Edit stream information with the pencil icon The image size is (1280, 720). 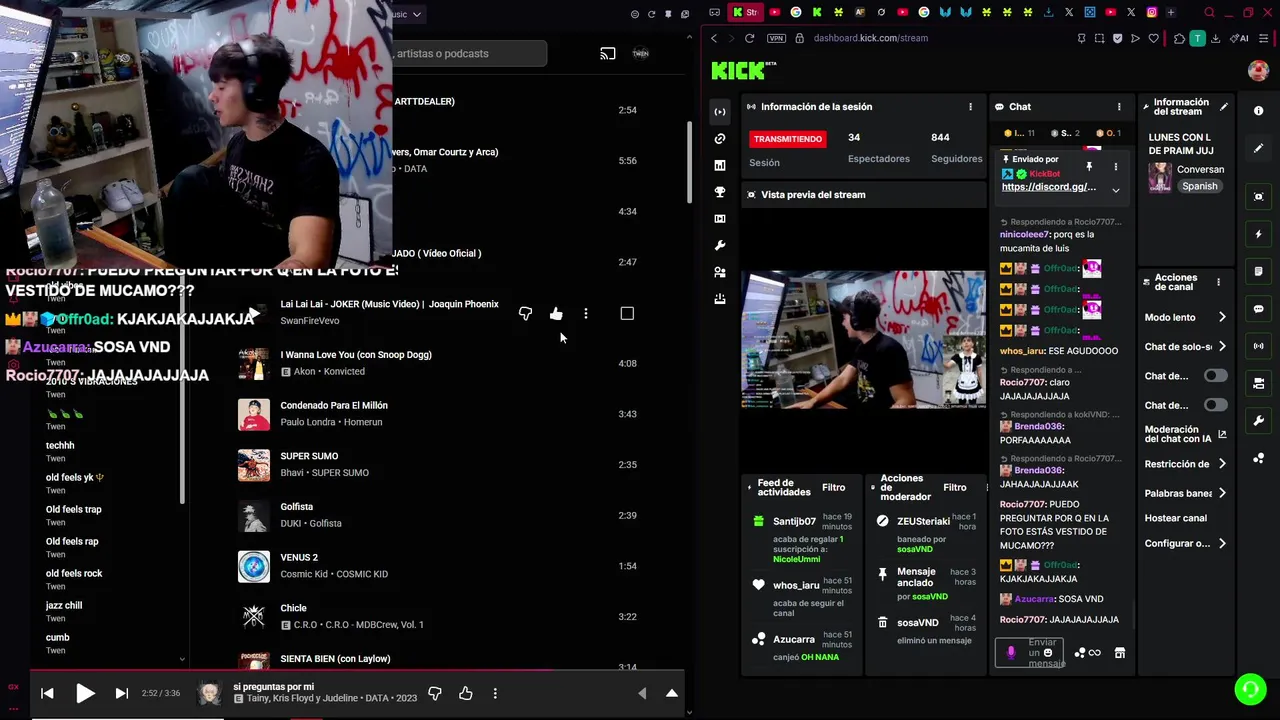click(1224, 107)
